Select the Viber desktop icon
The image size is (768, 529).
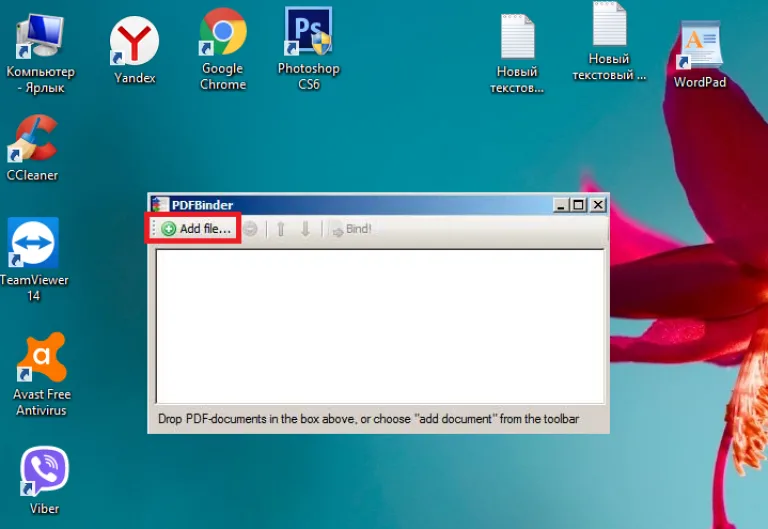tap(44, 480)
